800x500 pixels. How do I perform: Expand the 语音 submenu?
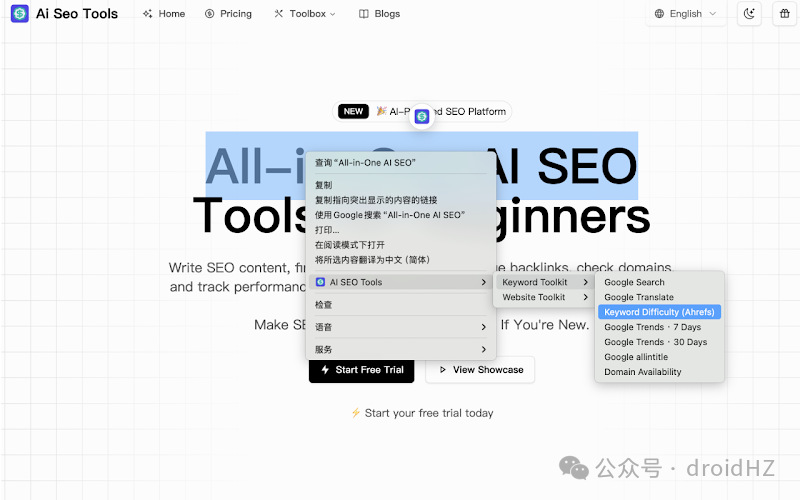pyautogui.click(x=402, y=327)
